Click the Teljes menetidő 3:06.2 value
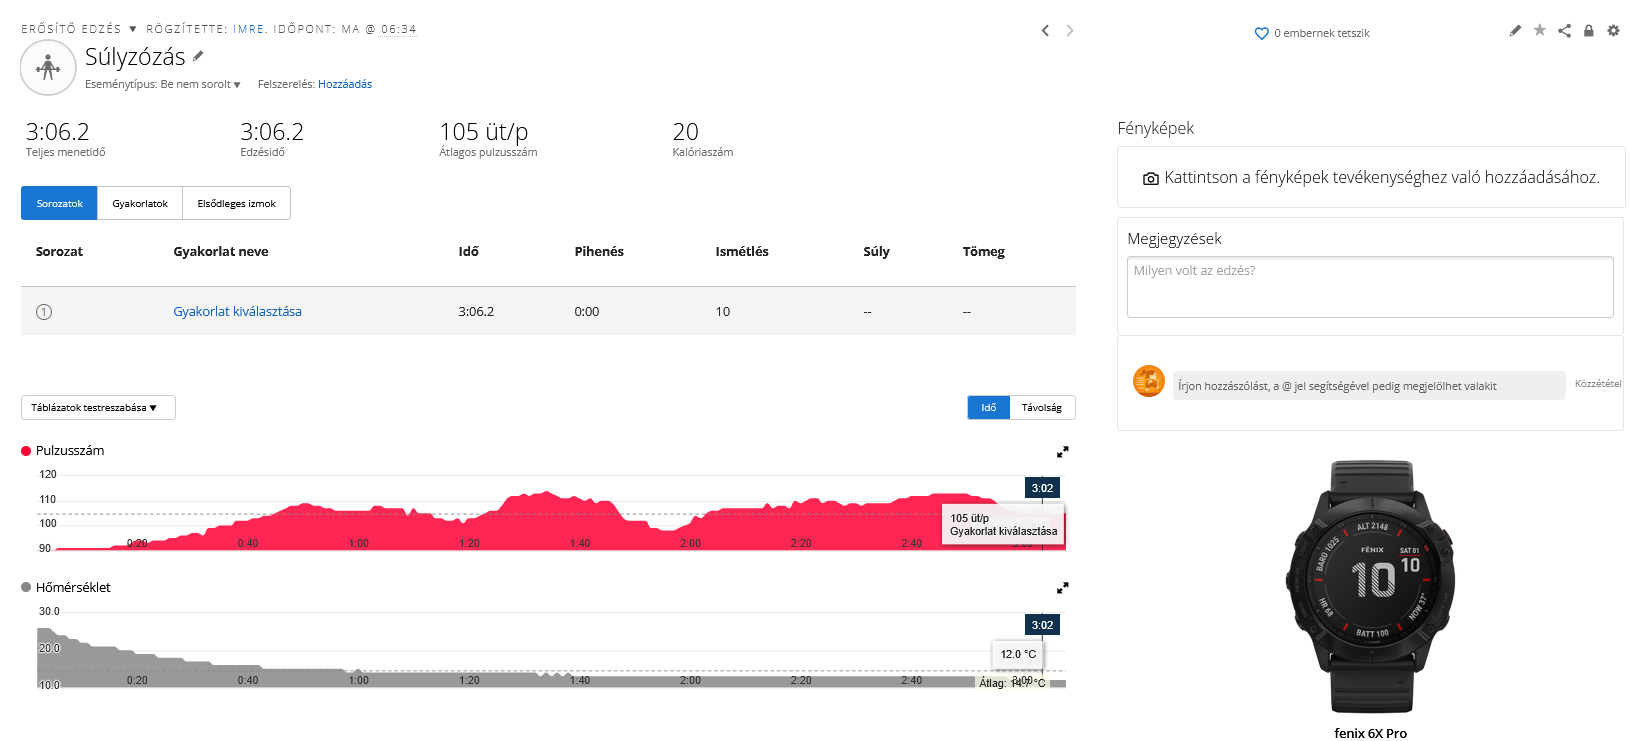Viewport: 1630px width, 741px height. (x=58, y=132)
